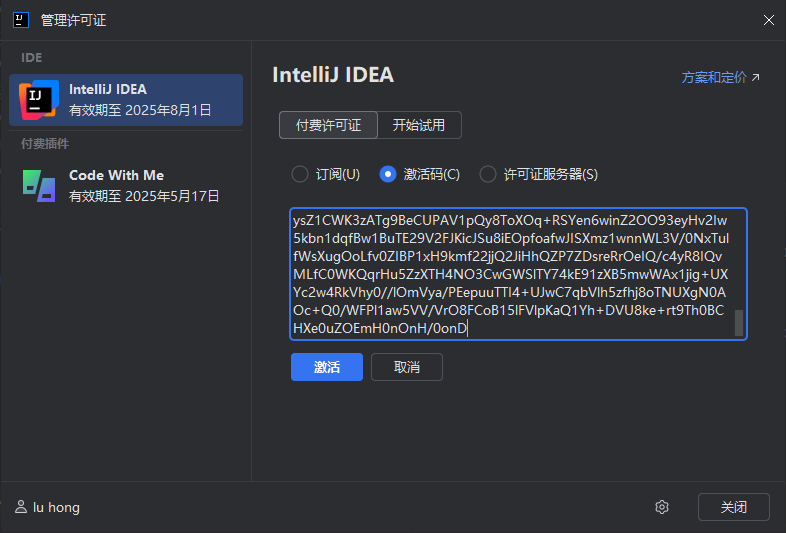This screenshot has height=533, width=786.
Task: Click the JetBrains window icon in title bar
Action: pyautogui.click(x=21, y=20)
